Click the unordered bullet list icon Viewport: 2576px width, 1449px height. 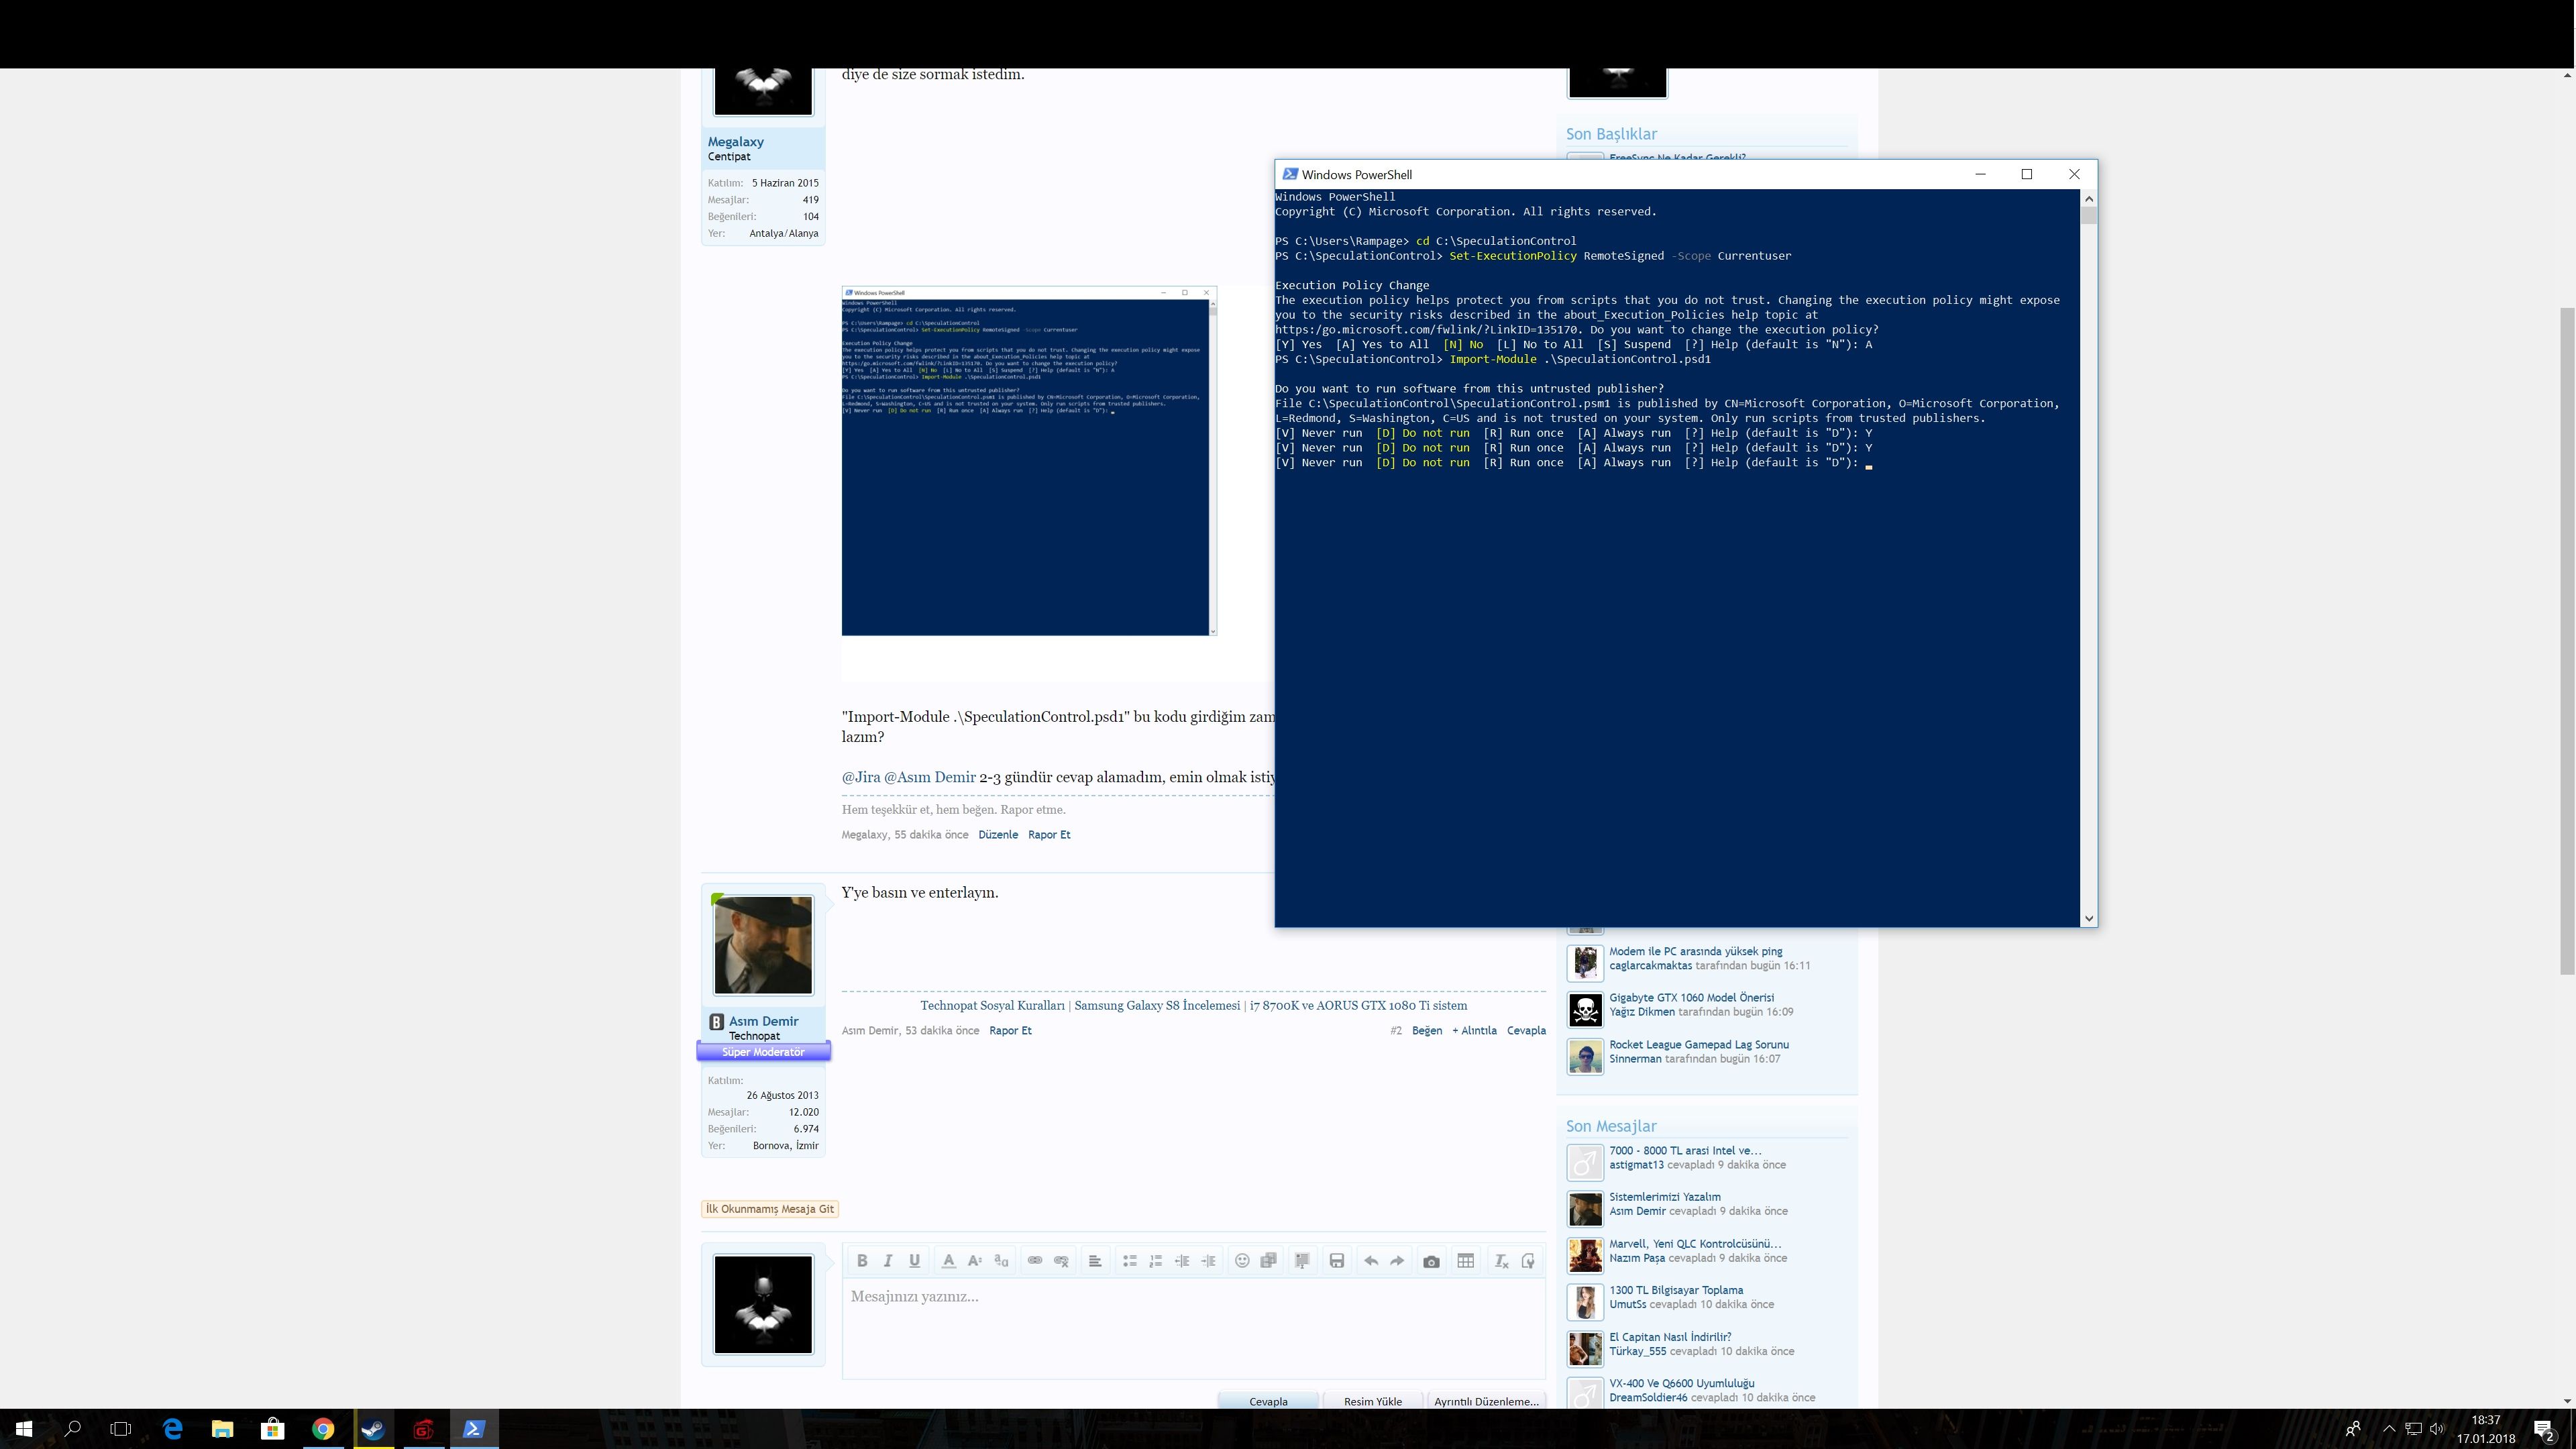click(1129, 1261)
